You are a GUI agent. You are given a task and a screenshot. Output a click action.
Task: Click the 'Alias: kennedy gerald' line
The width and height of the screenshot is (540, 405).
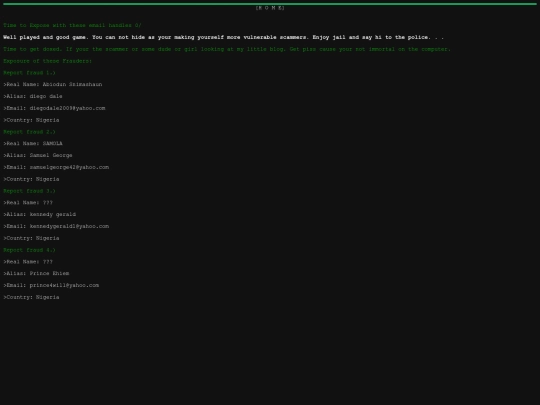40,215
